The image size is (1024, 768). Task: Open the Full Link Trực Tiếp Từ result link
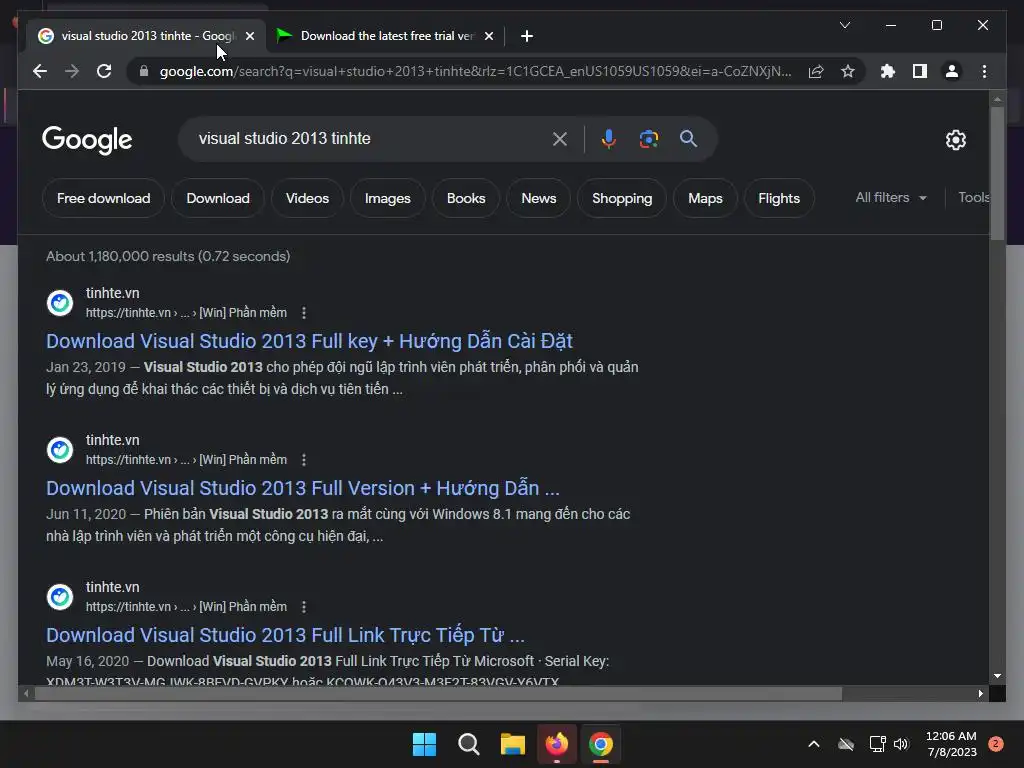coord(285,635)
